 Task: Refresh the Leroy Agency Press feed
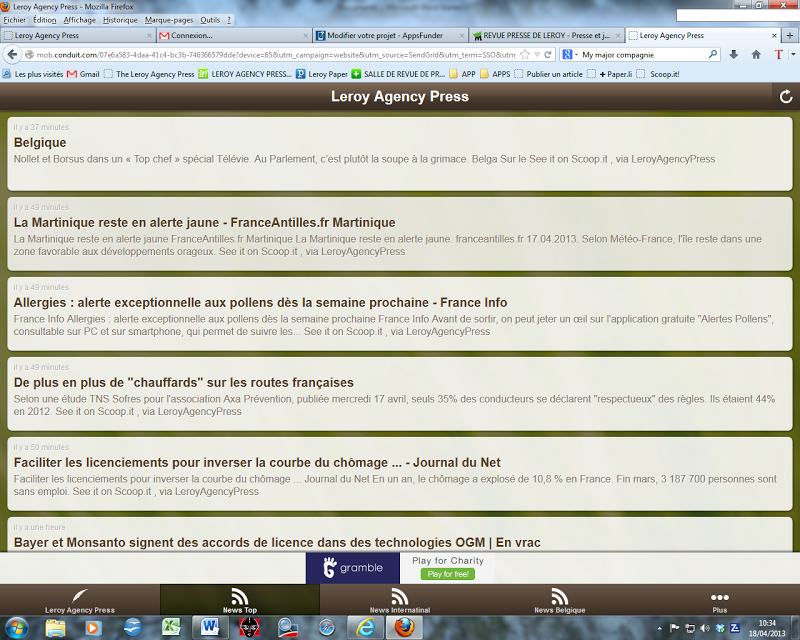click(786, 96)
